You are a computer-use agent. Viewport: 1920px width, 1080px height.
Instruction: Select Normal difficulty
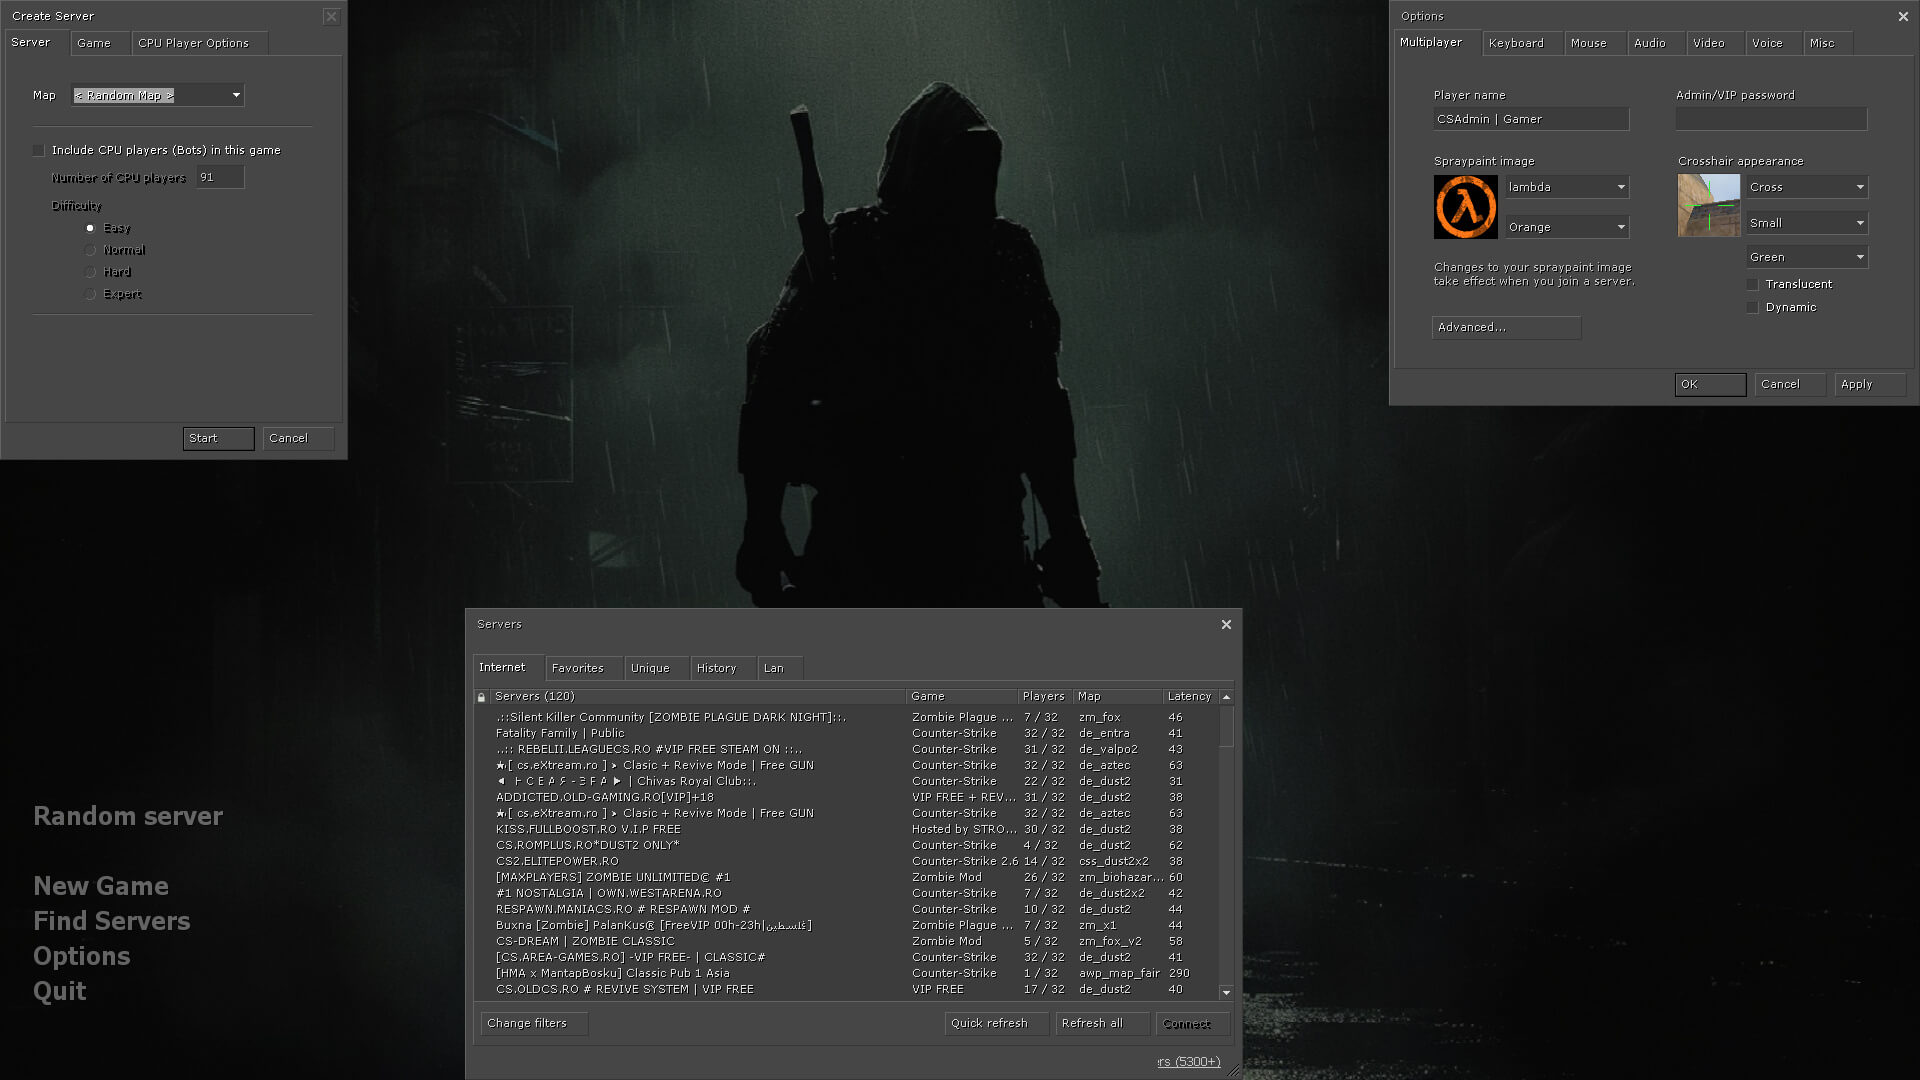[x=90, y=250]
